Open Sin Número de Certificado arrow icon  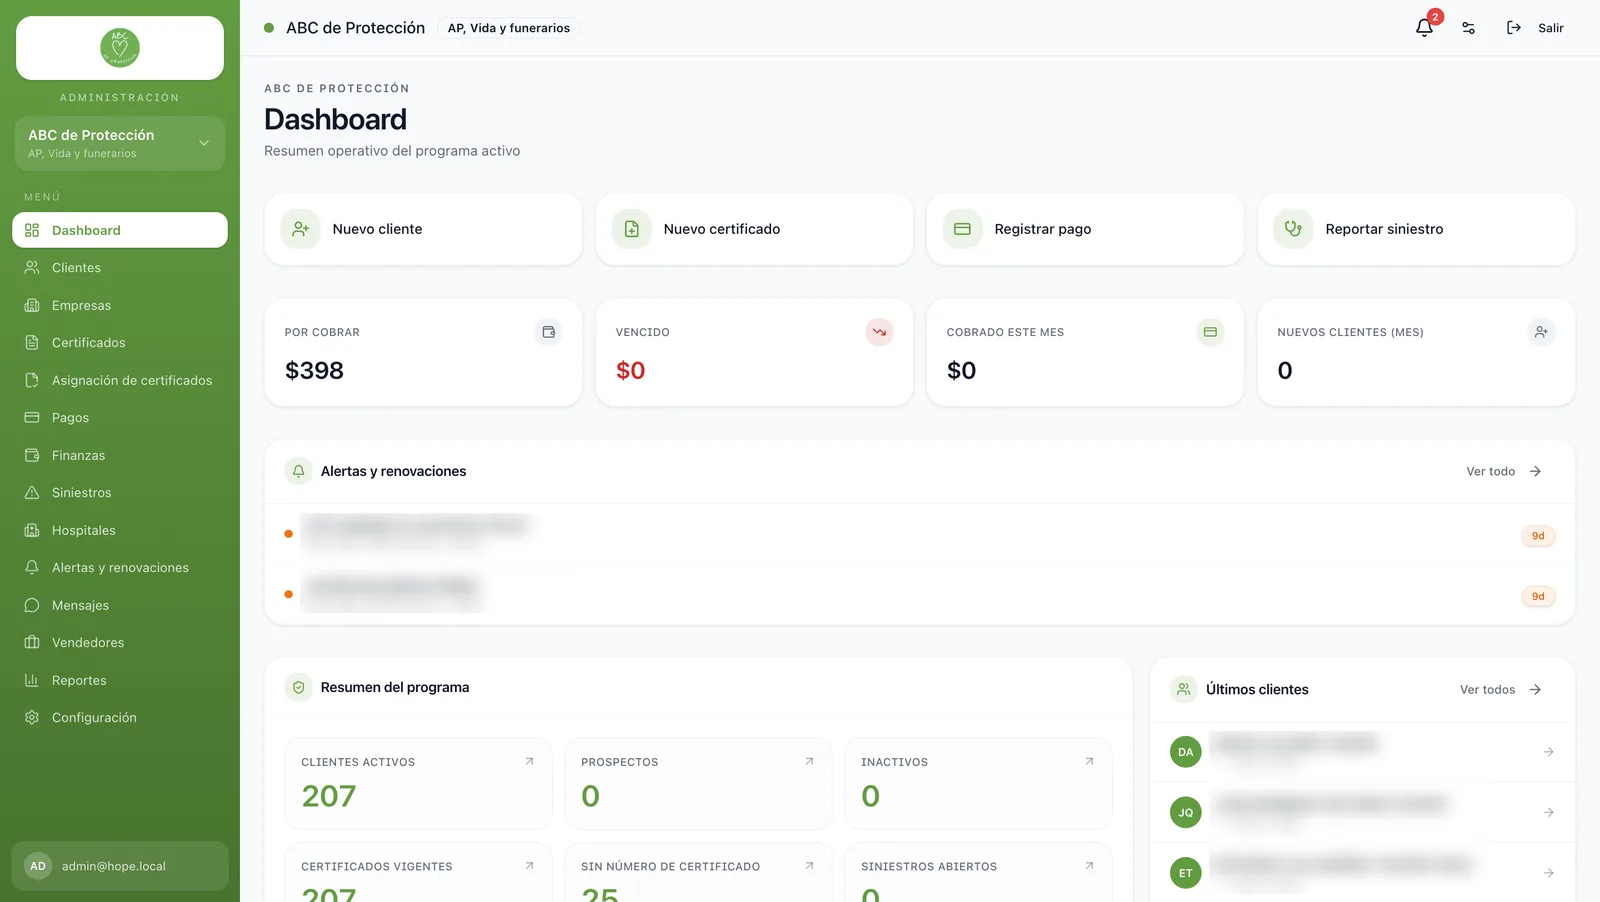pos(809,866)
